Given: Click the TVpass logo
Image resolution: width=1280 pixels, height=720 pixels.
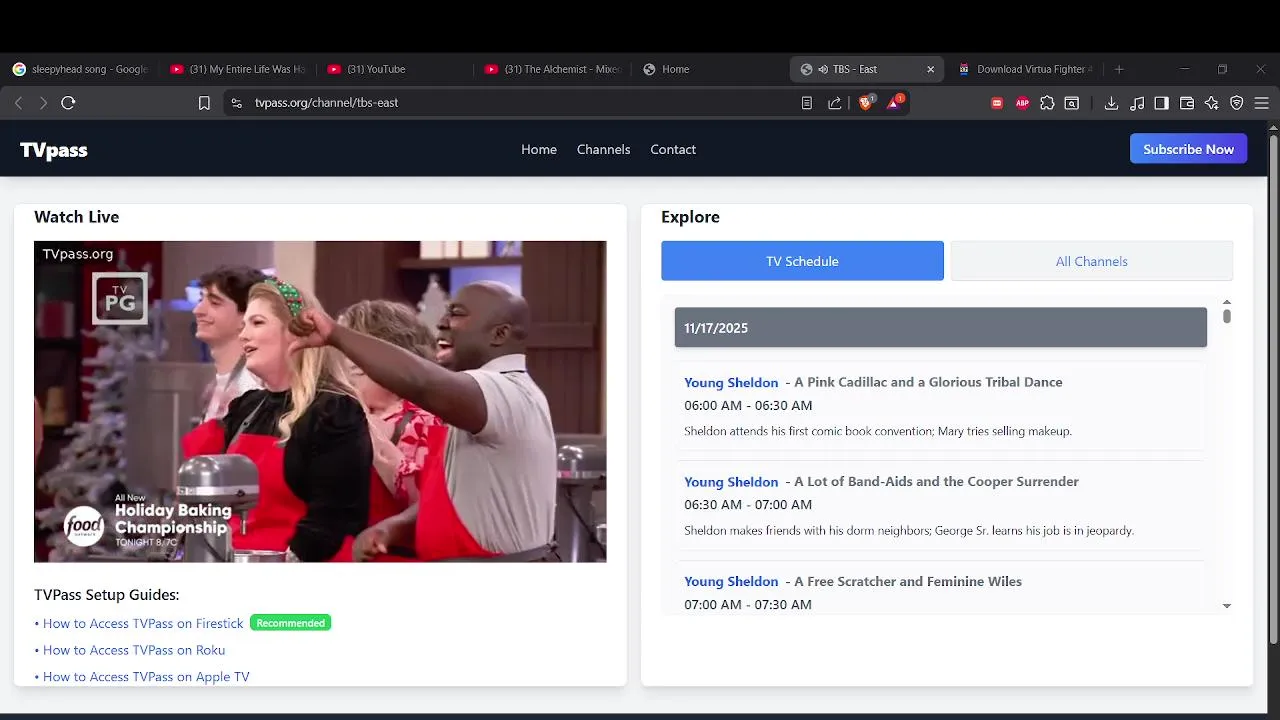Looking at the screenshot, I should [54, 150].
